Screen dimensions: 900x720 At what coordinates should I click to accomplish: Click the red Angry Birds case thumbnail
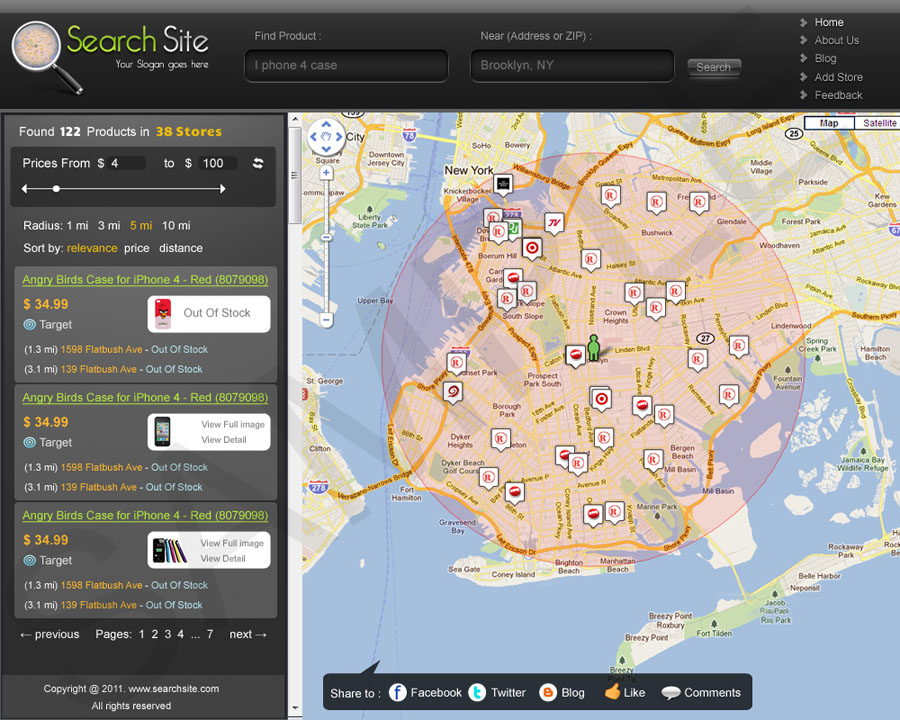(x=163, y=313)
